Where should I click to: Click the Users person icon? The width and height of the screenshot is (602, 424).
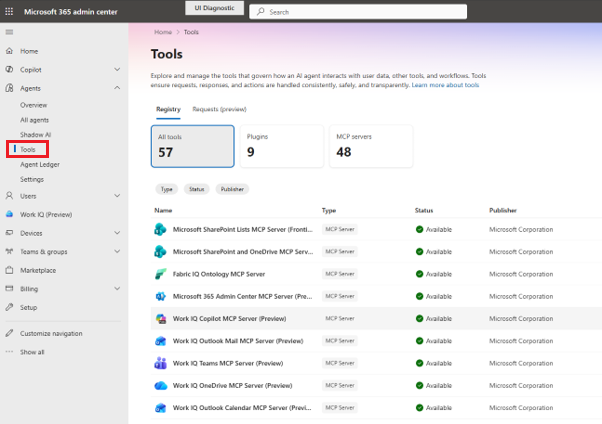click(x=9, y=195)
